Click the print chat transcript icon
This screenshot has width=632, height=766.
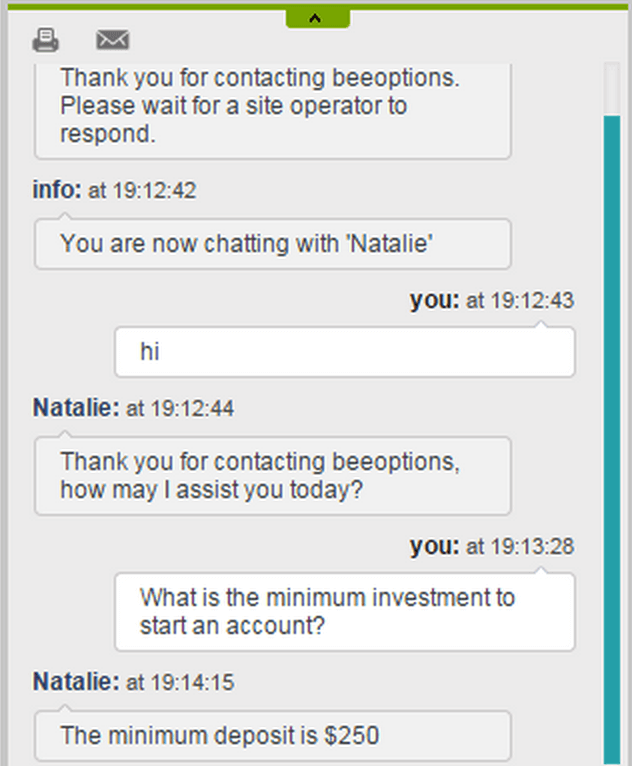click(x=45, y=40)
